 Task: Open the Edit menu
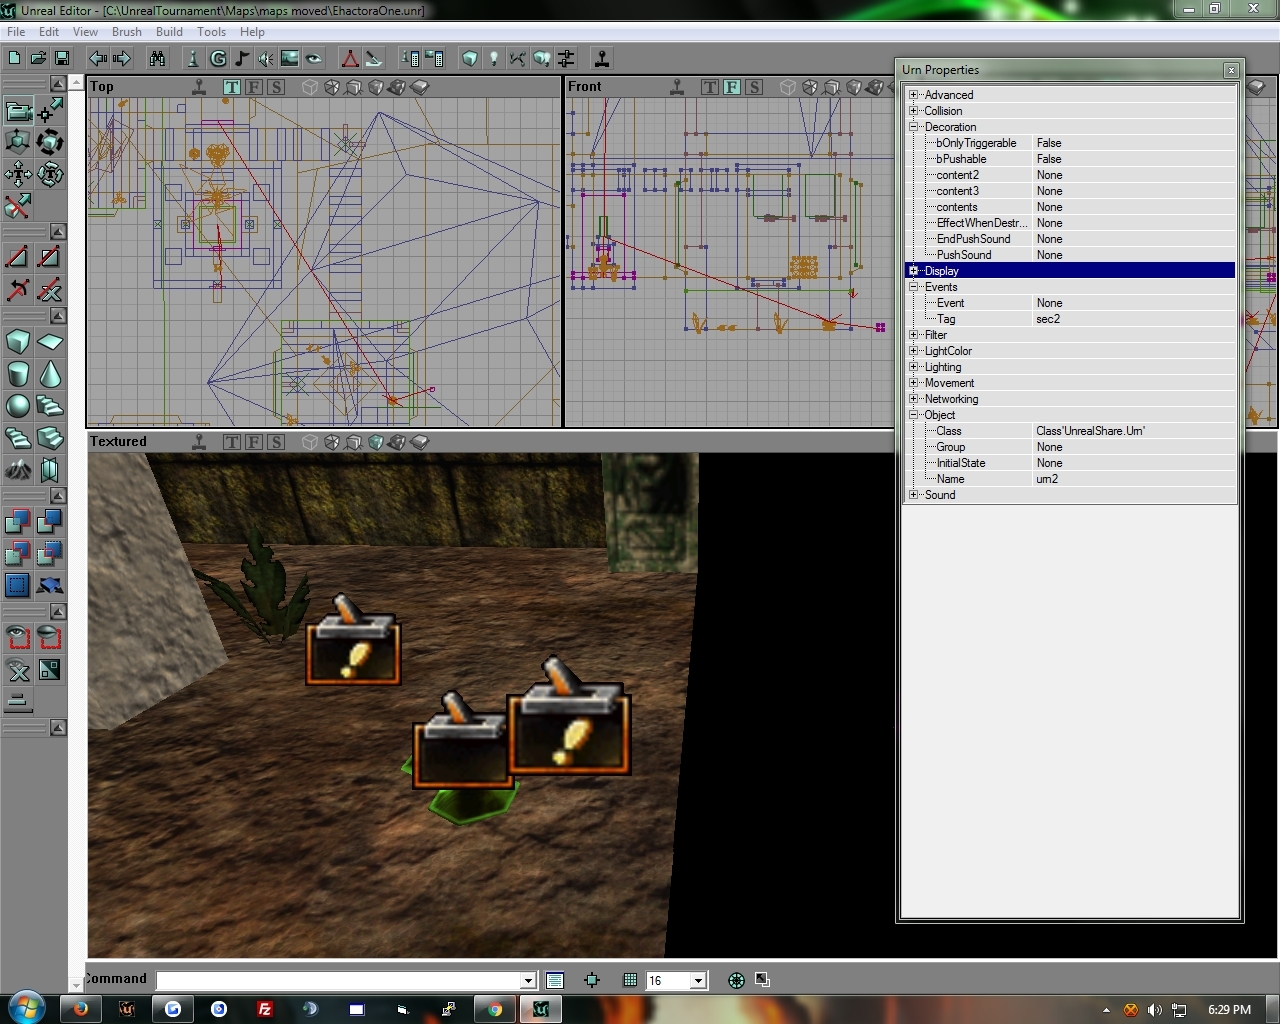49,32
